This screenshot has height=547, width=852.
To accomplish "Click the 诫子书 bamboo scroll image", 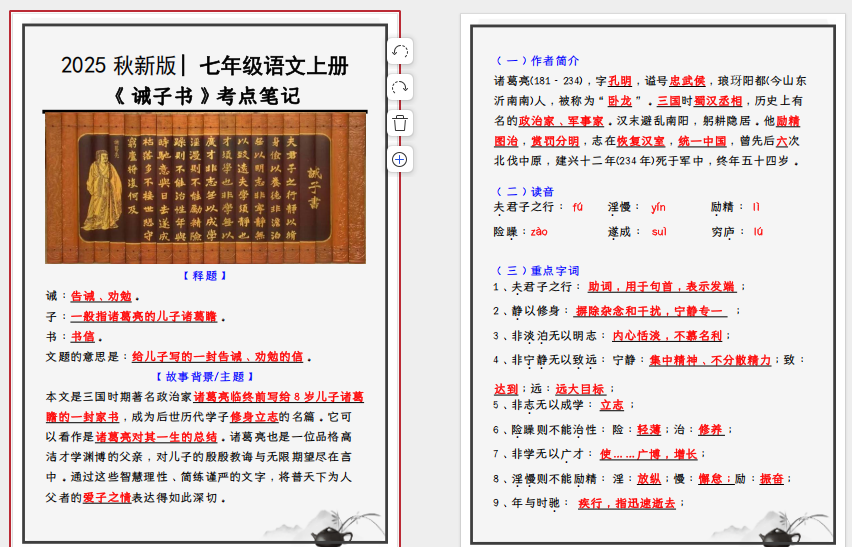I will [x=205, y=187].
